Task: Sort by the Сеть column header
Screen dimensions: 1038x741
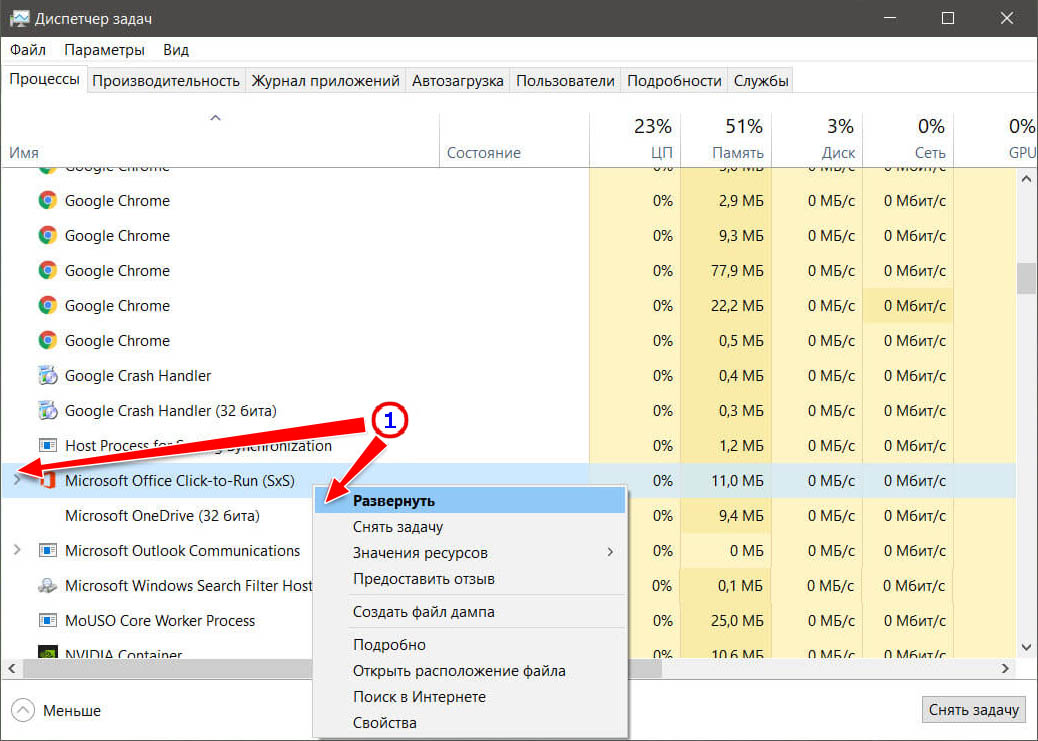Action: click(908, 140)
